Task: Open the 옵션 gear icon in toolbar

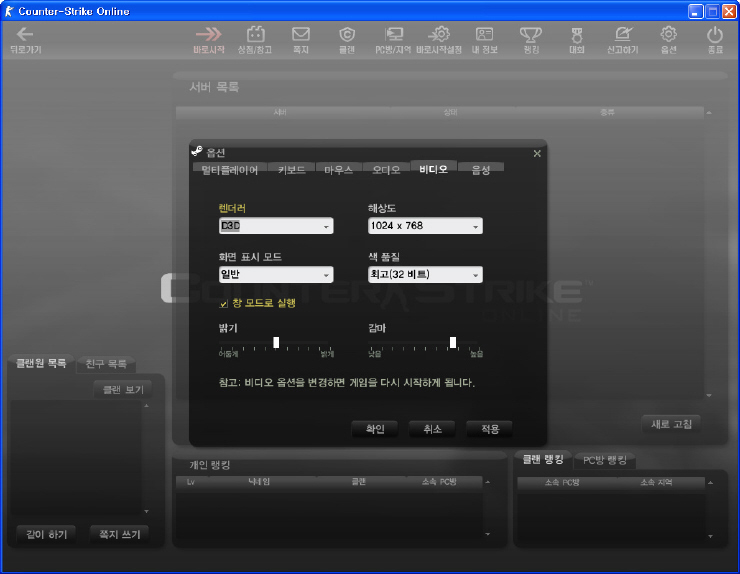Action: tap(669, 34)
